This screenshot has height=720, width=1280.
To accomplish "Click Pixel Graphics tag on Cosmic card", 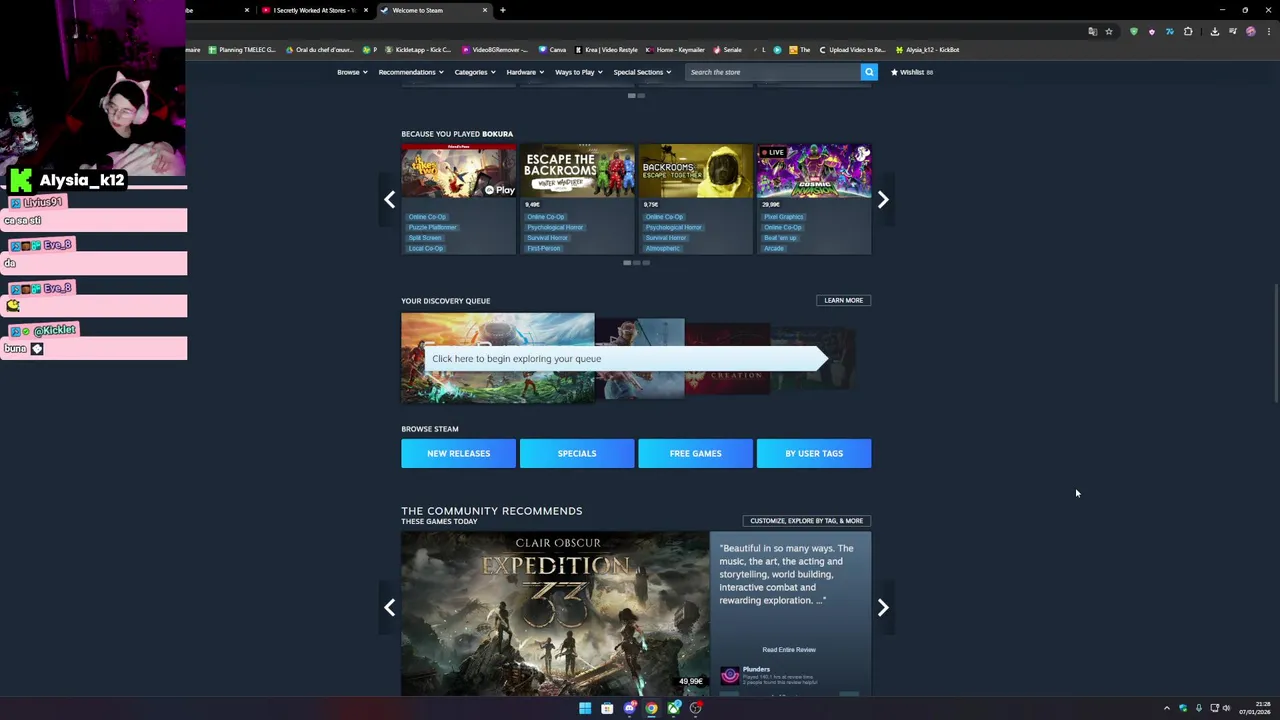I will pos(784,216).
